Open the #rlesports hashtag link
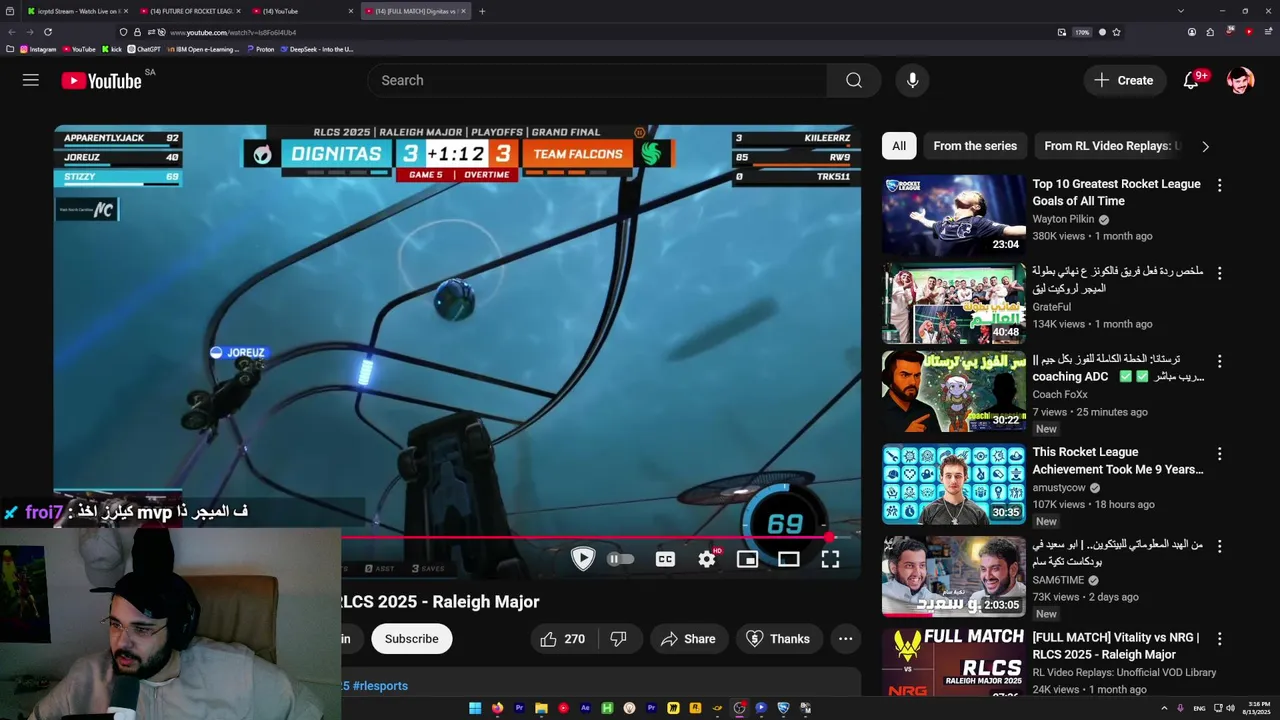This screenshot has height=720, width=1280. tap(380, 686)
